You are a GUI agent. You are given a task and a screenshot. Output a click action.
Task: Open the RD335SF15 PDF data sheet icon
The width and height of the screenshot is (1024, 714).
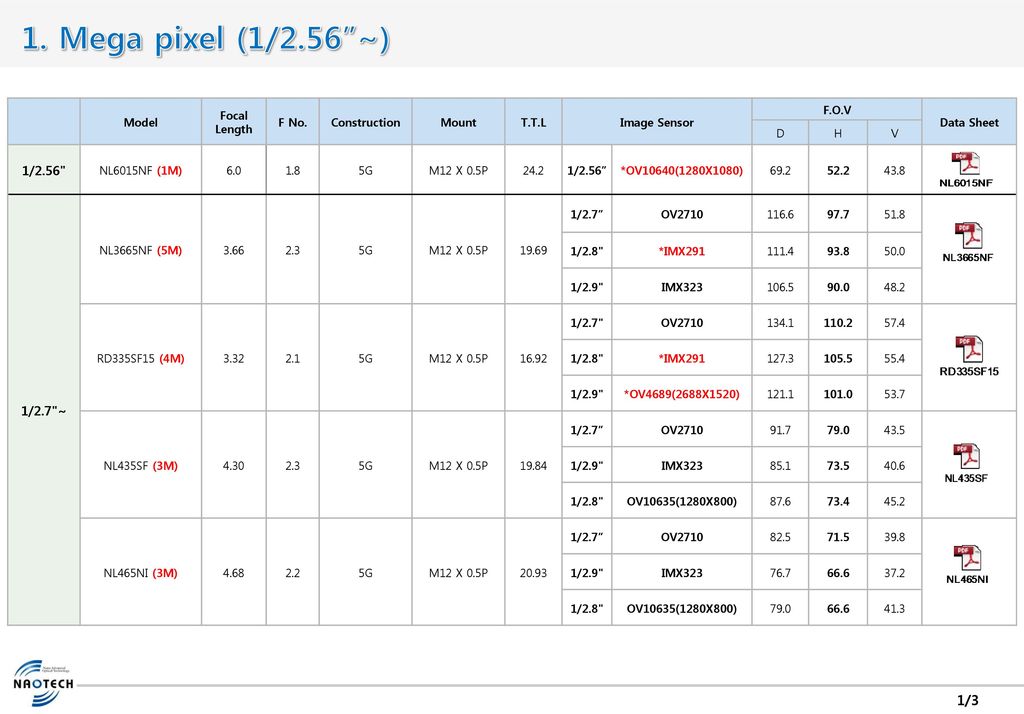[969, 349]
